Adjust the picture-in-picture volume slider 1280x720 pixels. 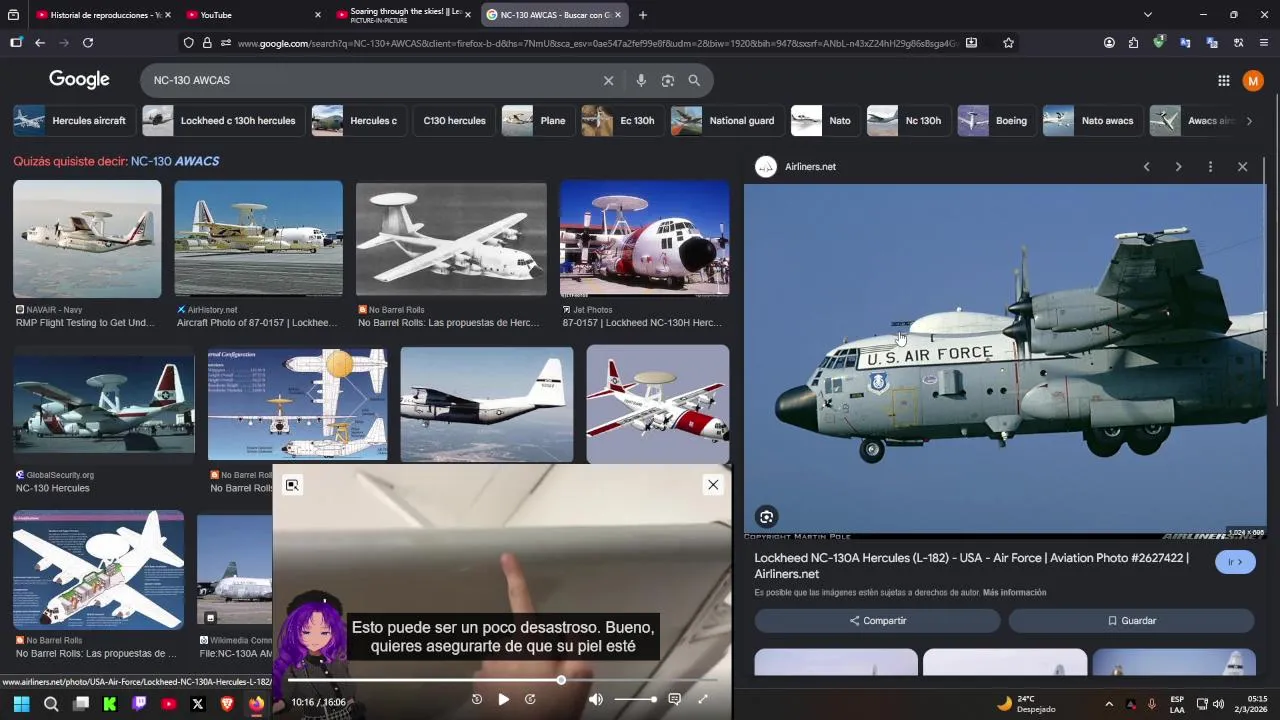(635, 700)
